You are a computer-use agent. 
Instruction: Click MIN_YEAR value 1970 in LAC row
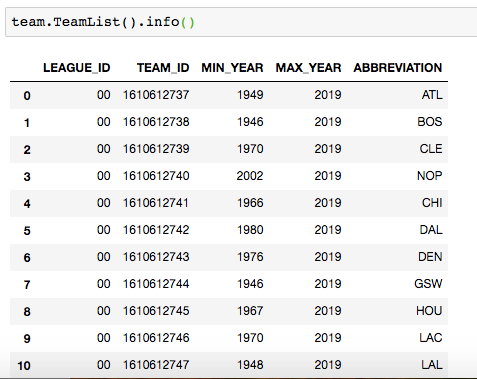[250, 338]
